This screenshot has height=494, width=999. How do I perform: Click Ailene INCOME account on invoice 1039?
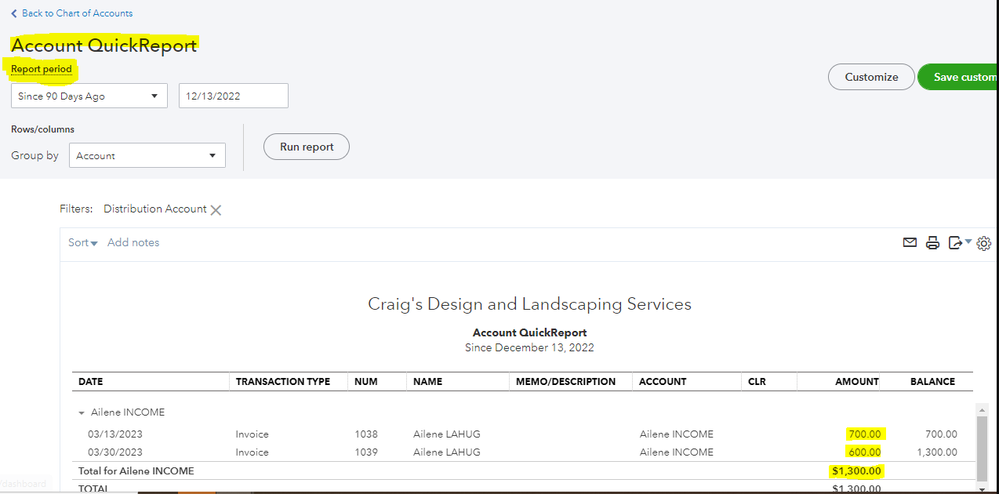coord(677,453)
